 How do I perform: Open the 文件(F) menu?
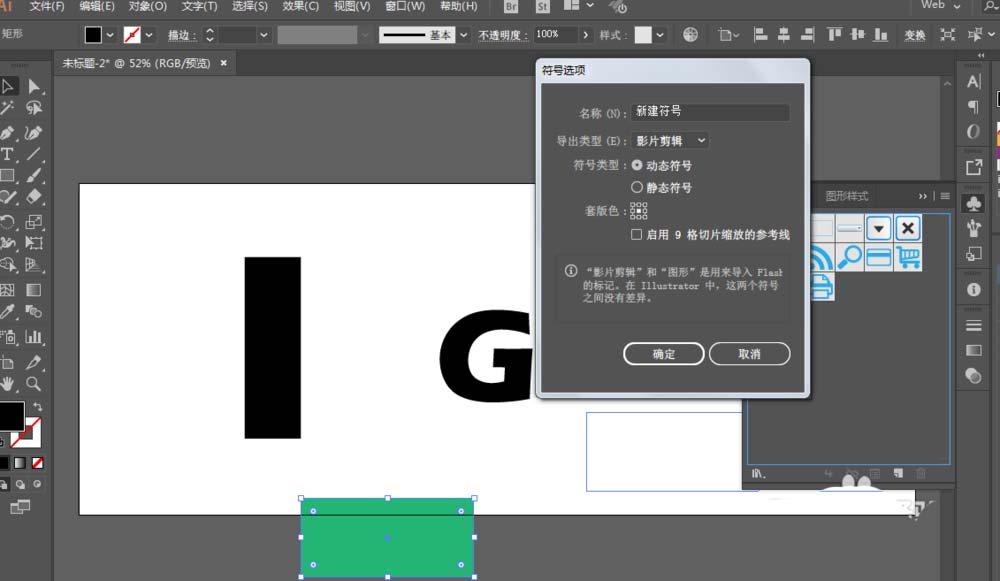47,6
